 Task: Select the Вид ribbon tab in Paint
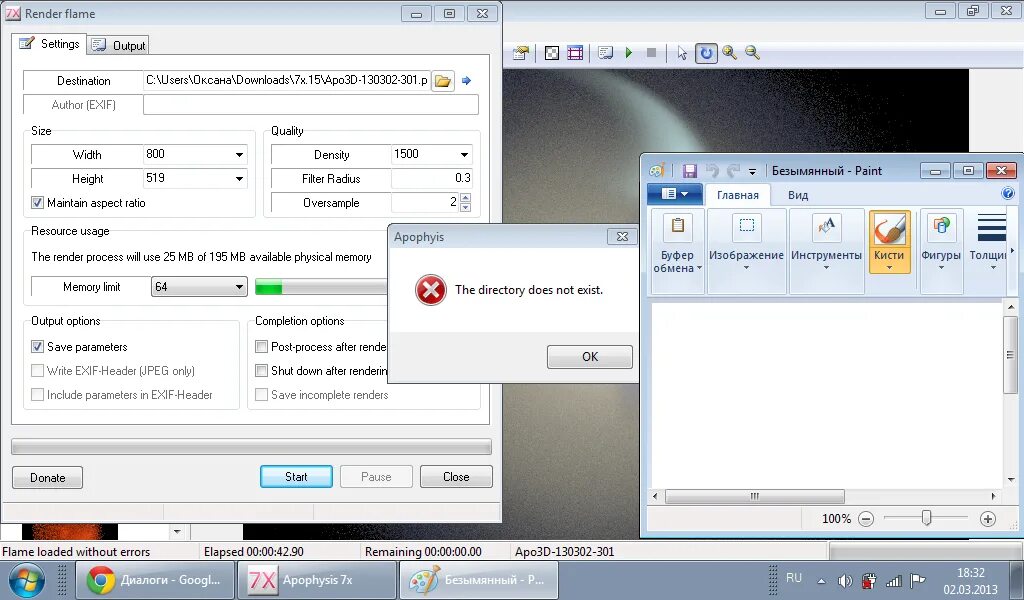pos(798,195)
